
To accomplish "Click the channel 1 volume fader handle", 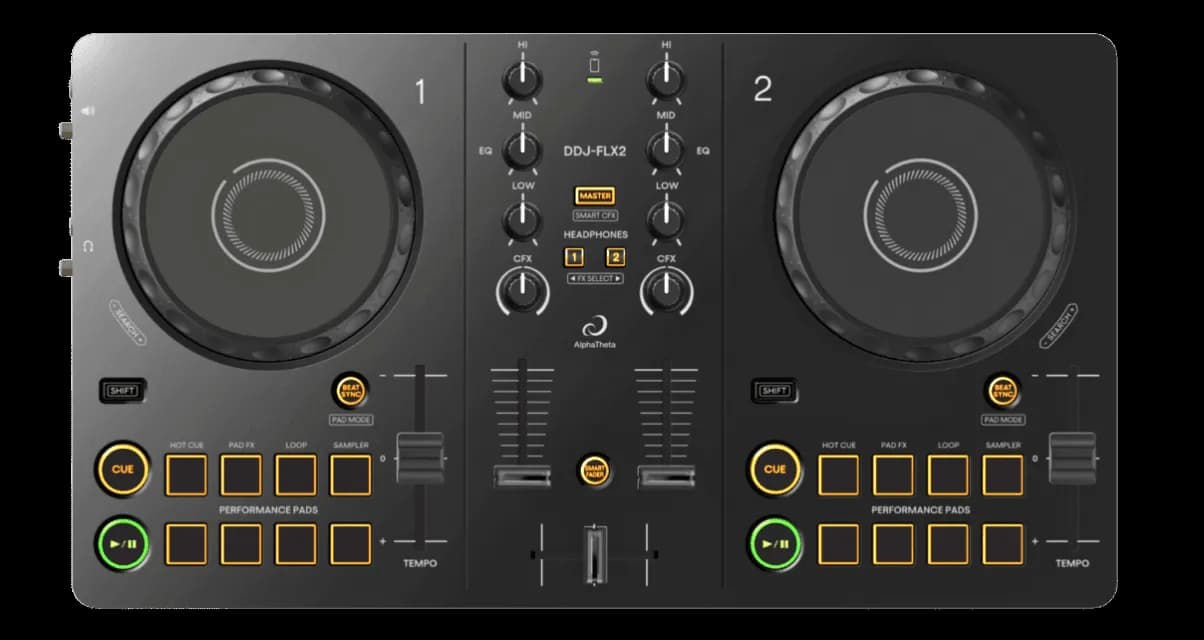I will 522,476.
